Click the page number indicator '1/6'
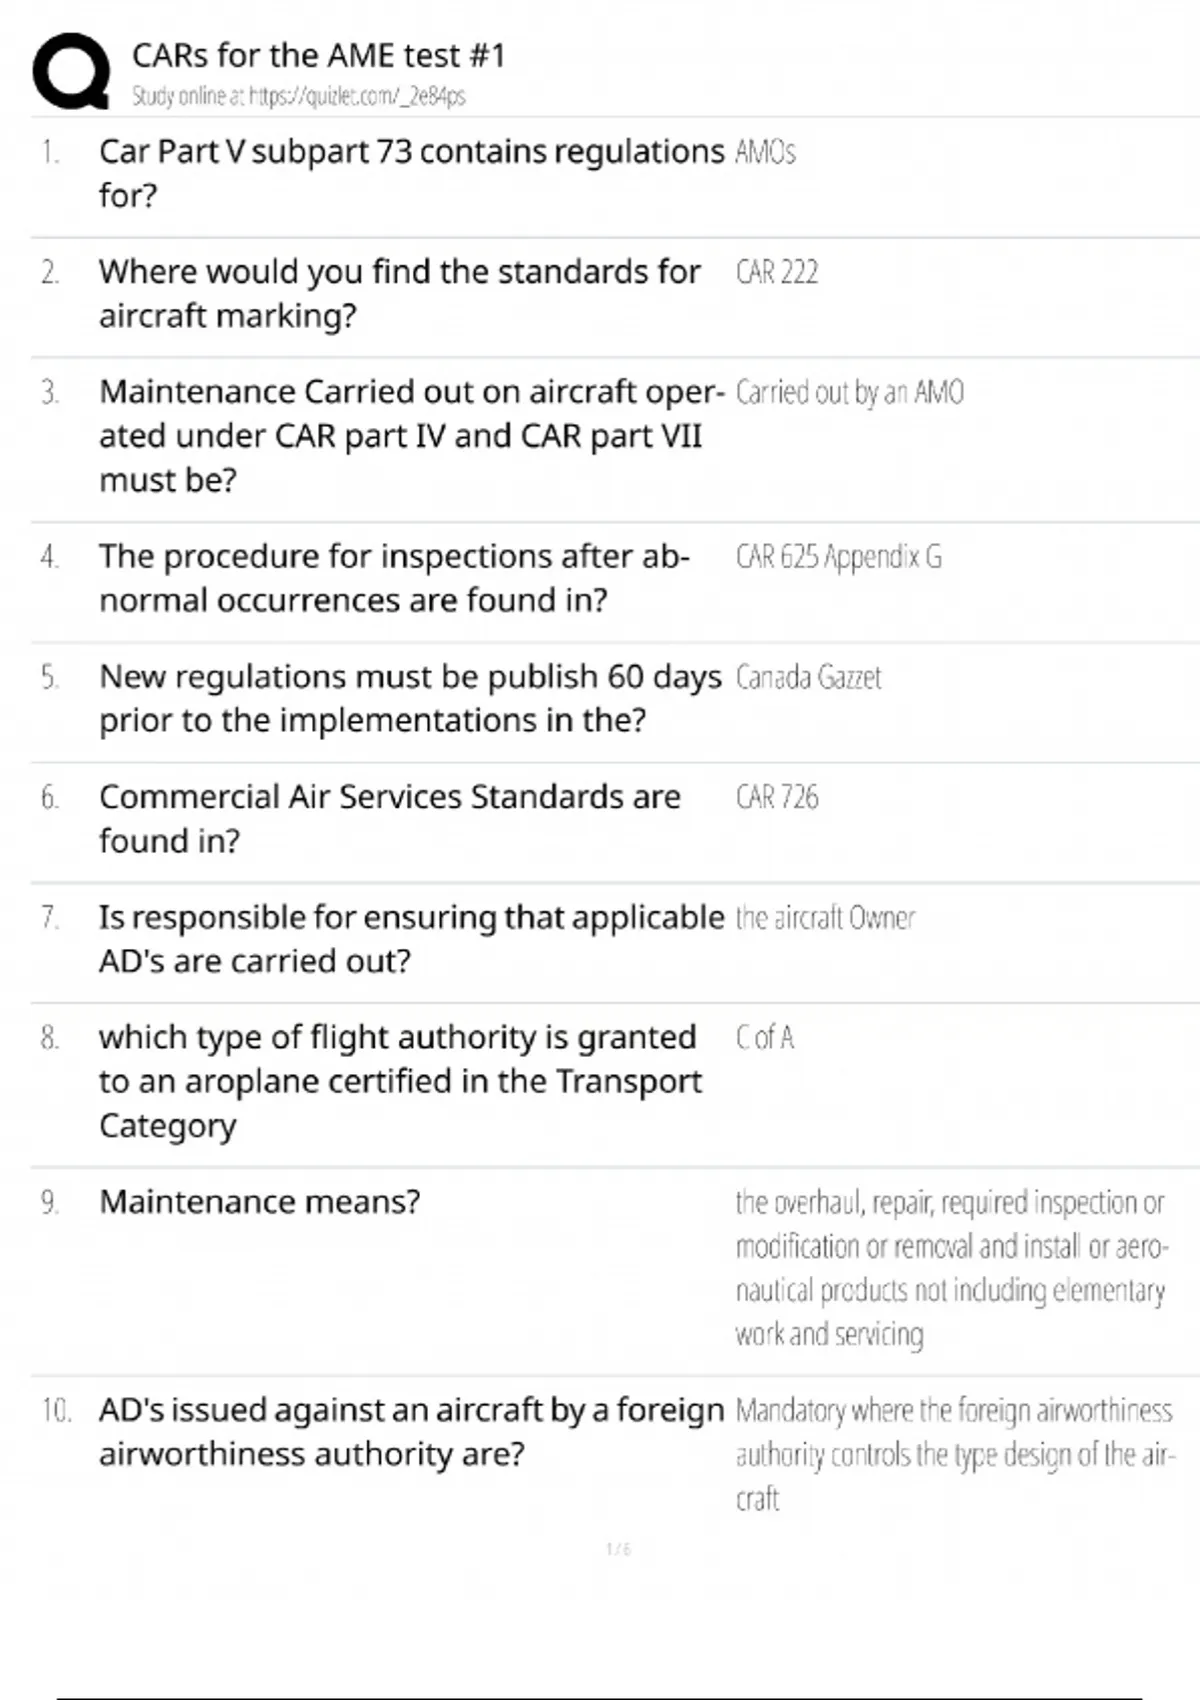The width and height of the screenshot is (1200, 1700). 618,1549
